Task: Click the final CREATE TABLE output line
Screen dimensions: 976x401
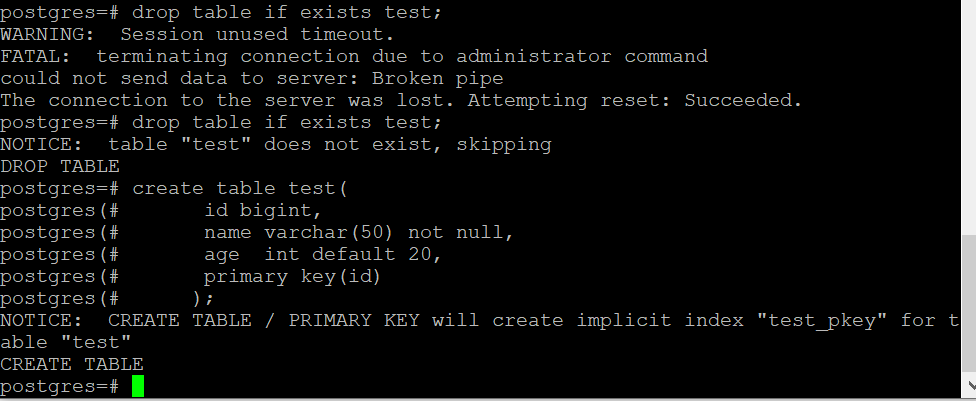Action: [72, 364]
